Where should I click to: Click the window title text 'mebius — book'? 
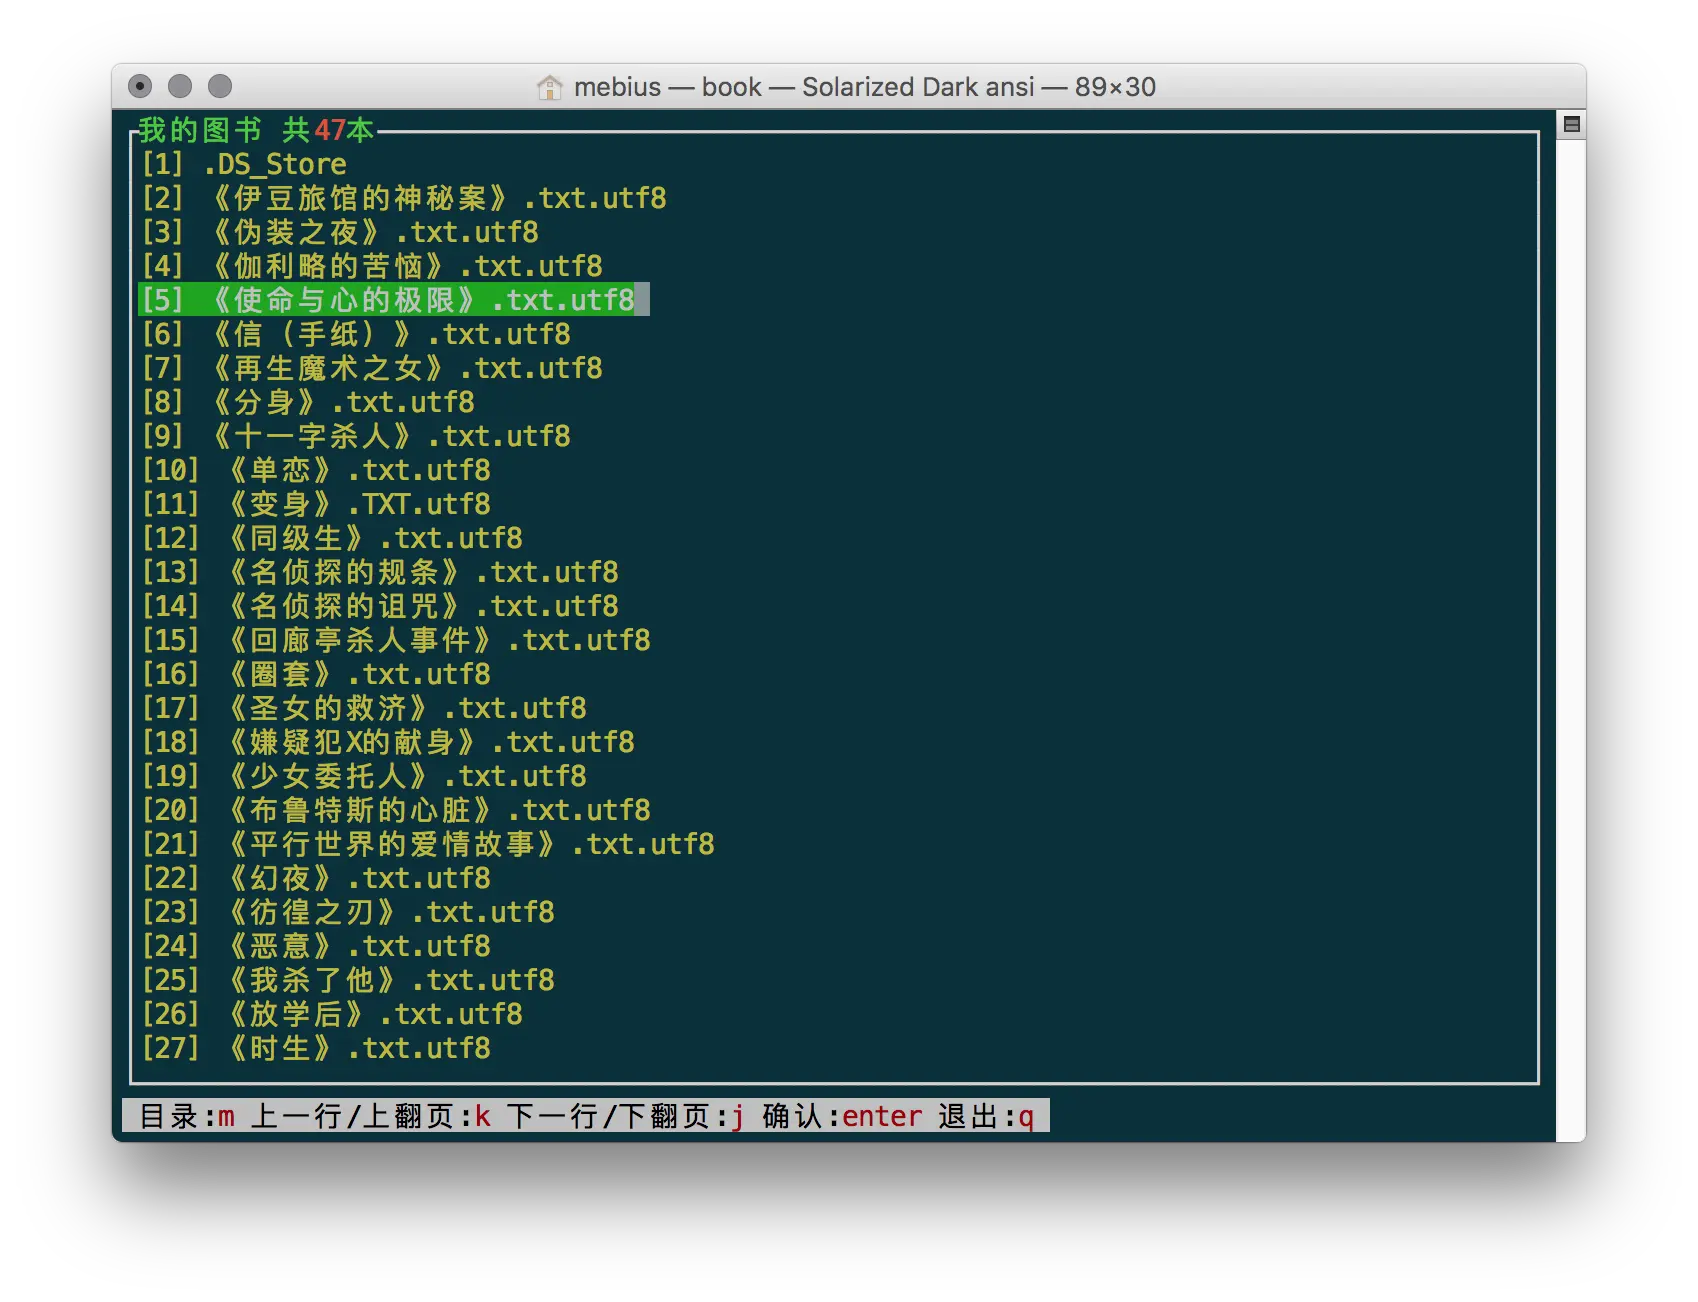click(x=668, y=87)
